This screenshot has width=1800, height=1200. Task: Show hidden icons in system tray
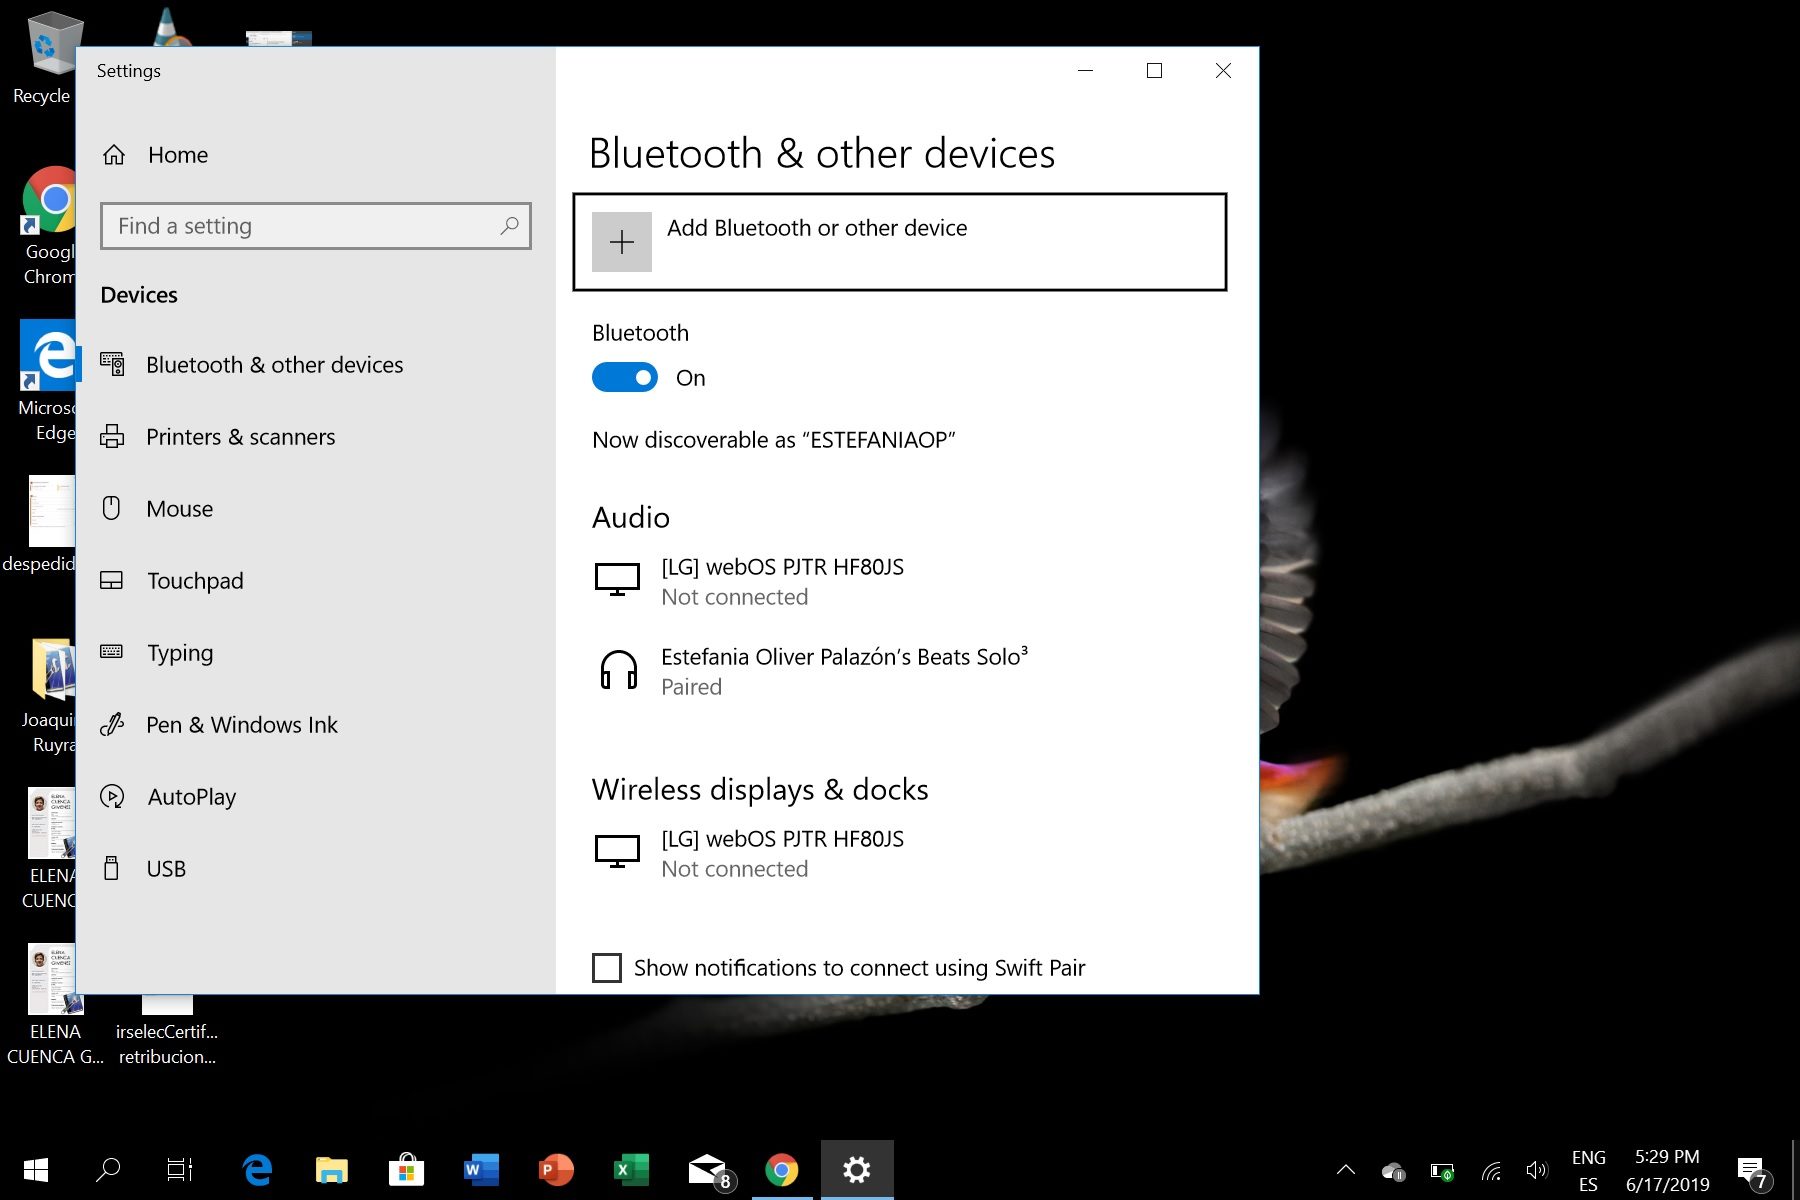click(x=1346, y=1170)
